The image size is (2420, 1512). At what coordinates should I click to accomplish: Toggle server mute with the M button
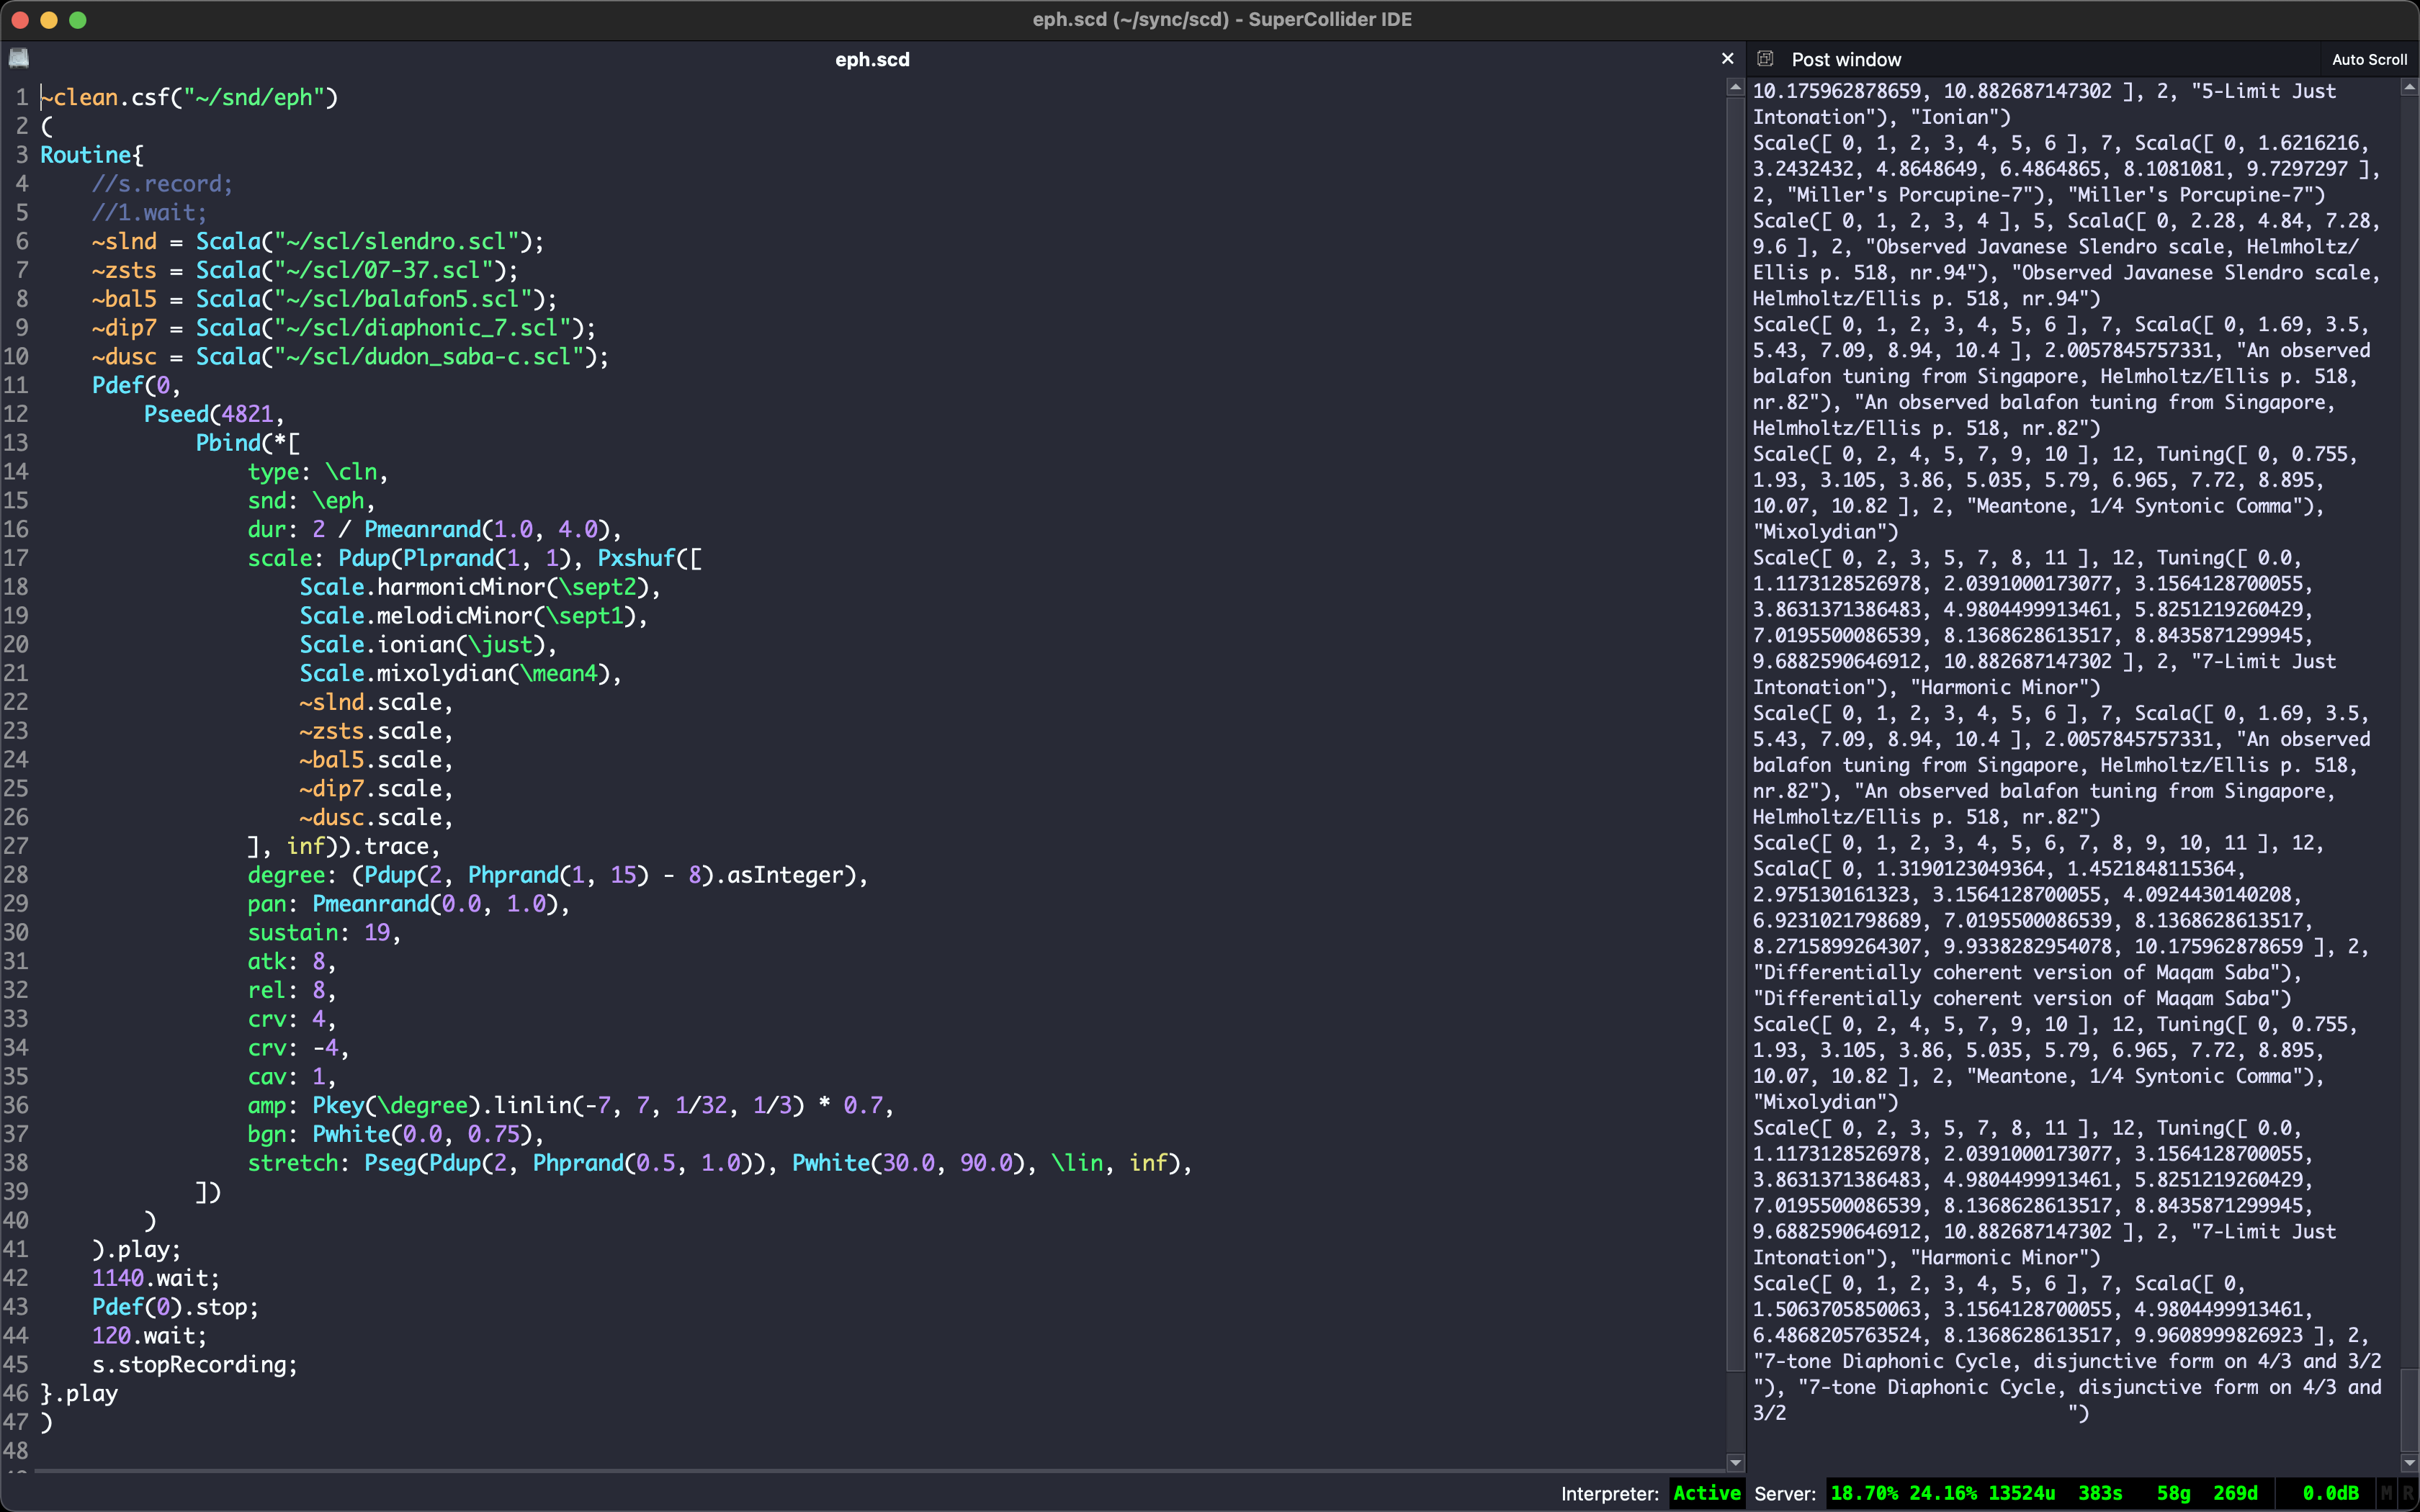click(2387, 1493)
